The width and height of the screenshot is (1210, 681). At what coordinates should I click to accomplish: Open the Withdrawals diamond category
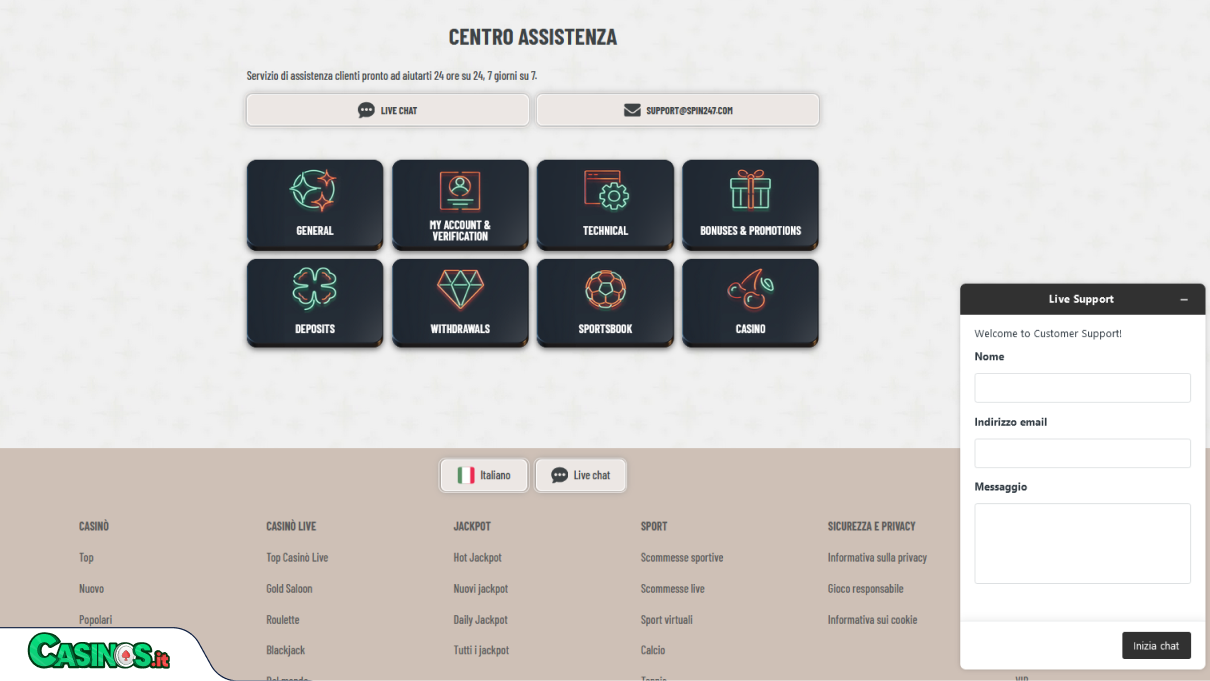point(460,302)
